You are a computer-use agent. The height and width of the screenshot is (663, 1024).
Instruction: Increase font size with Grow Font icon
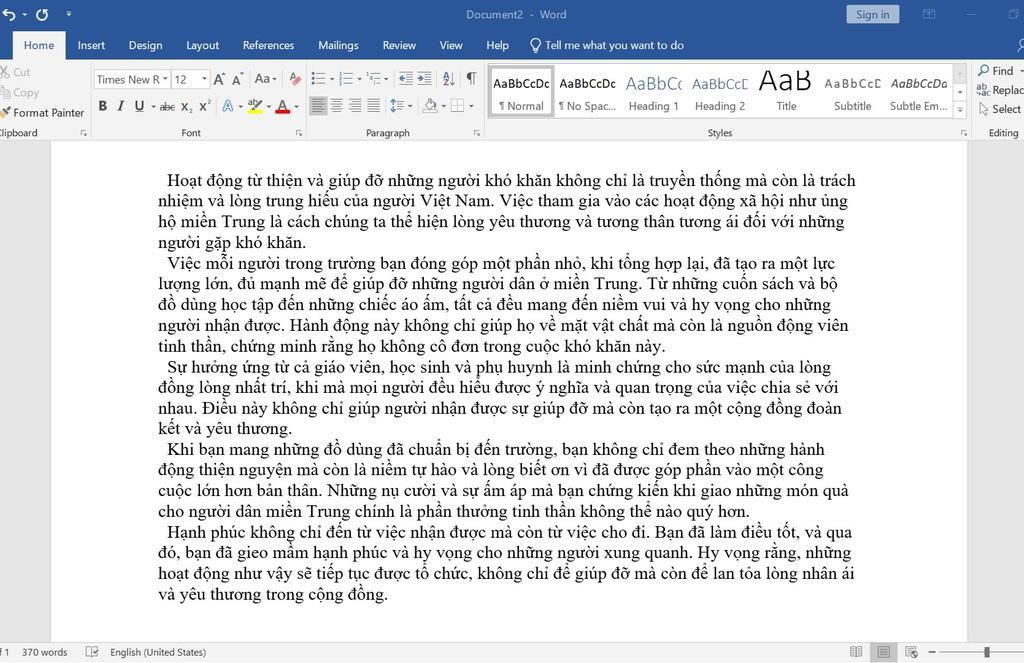[x=219, y=79]
